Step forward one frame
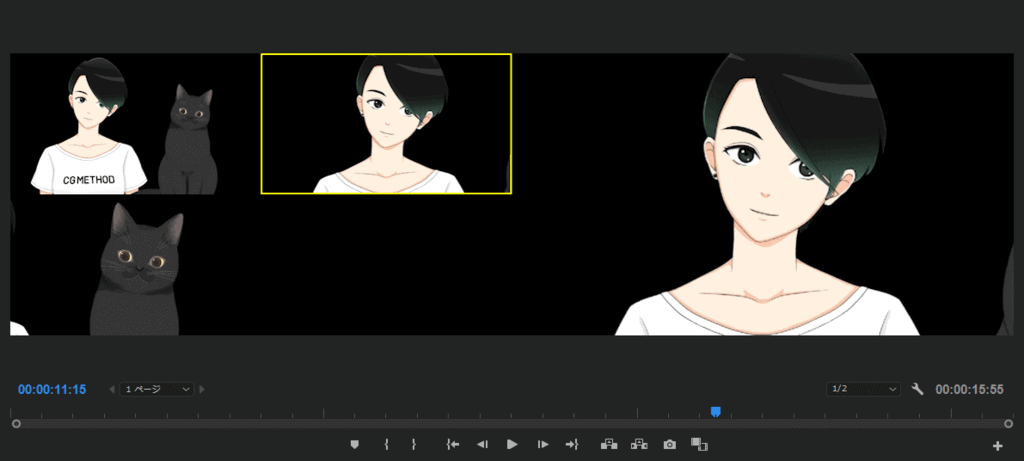This screenshot has height=461, width=1024. [542, 444]
